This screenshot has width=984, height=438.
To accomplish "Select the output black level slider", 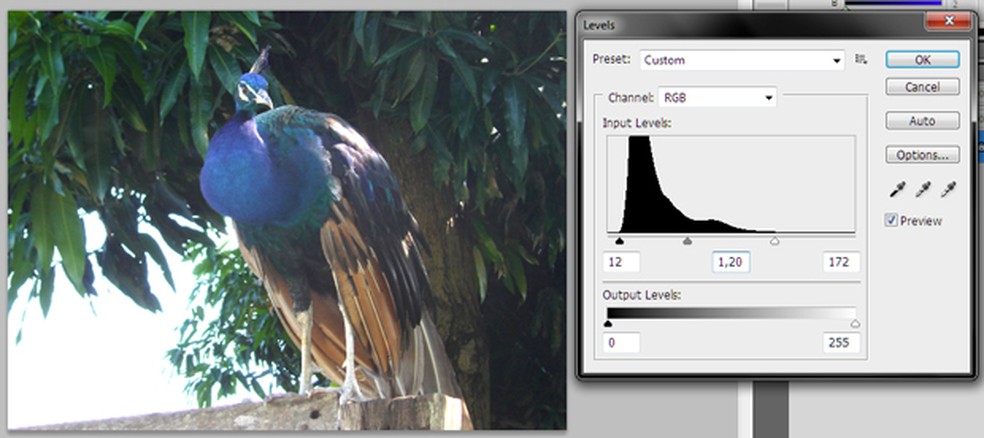I will point(607,324).
